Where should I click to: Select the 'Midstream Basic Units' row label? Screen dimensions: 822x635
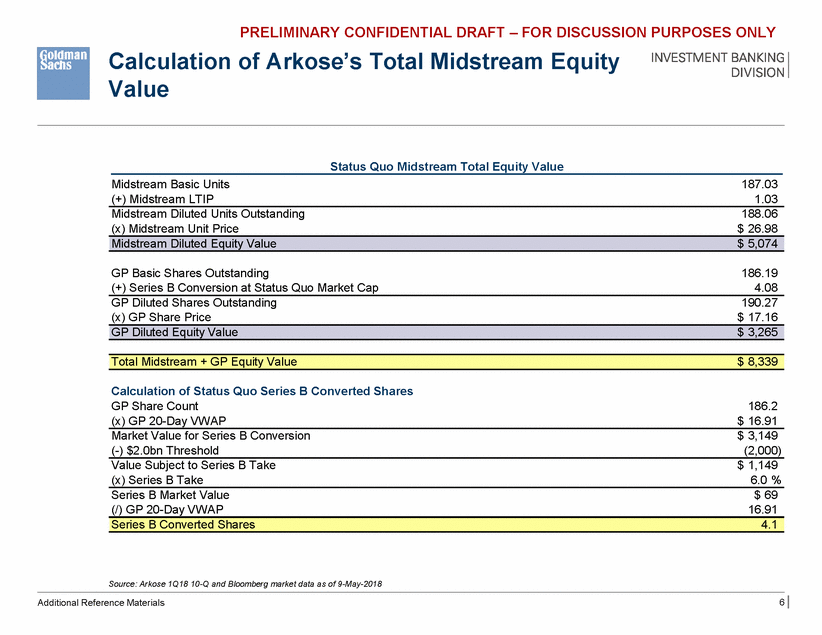coord(170,184)
